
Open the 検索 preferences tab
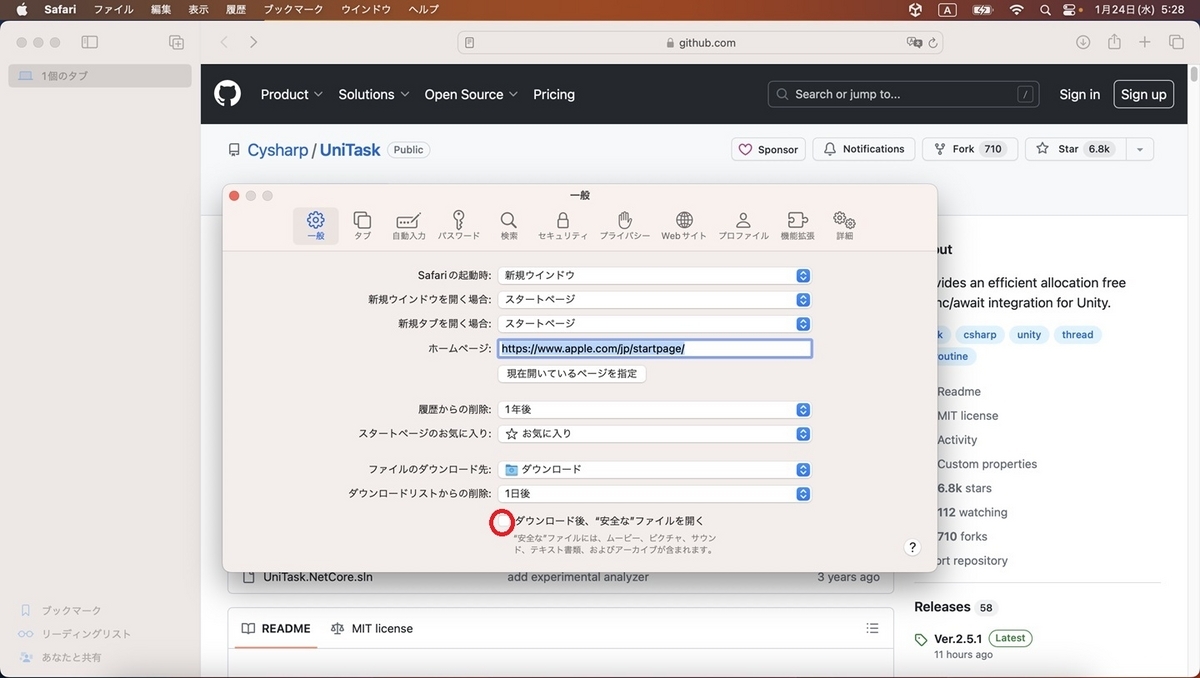click(x=509, y=226)
